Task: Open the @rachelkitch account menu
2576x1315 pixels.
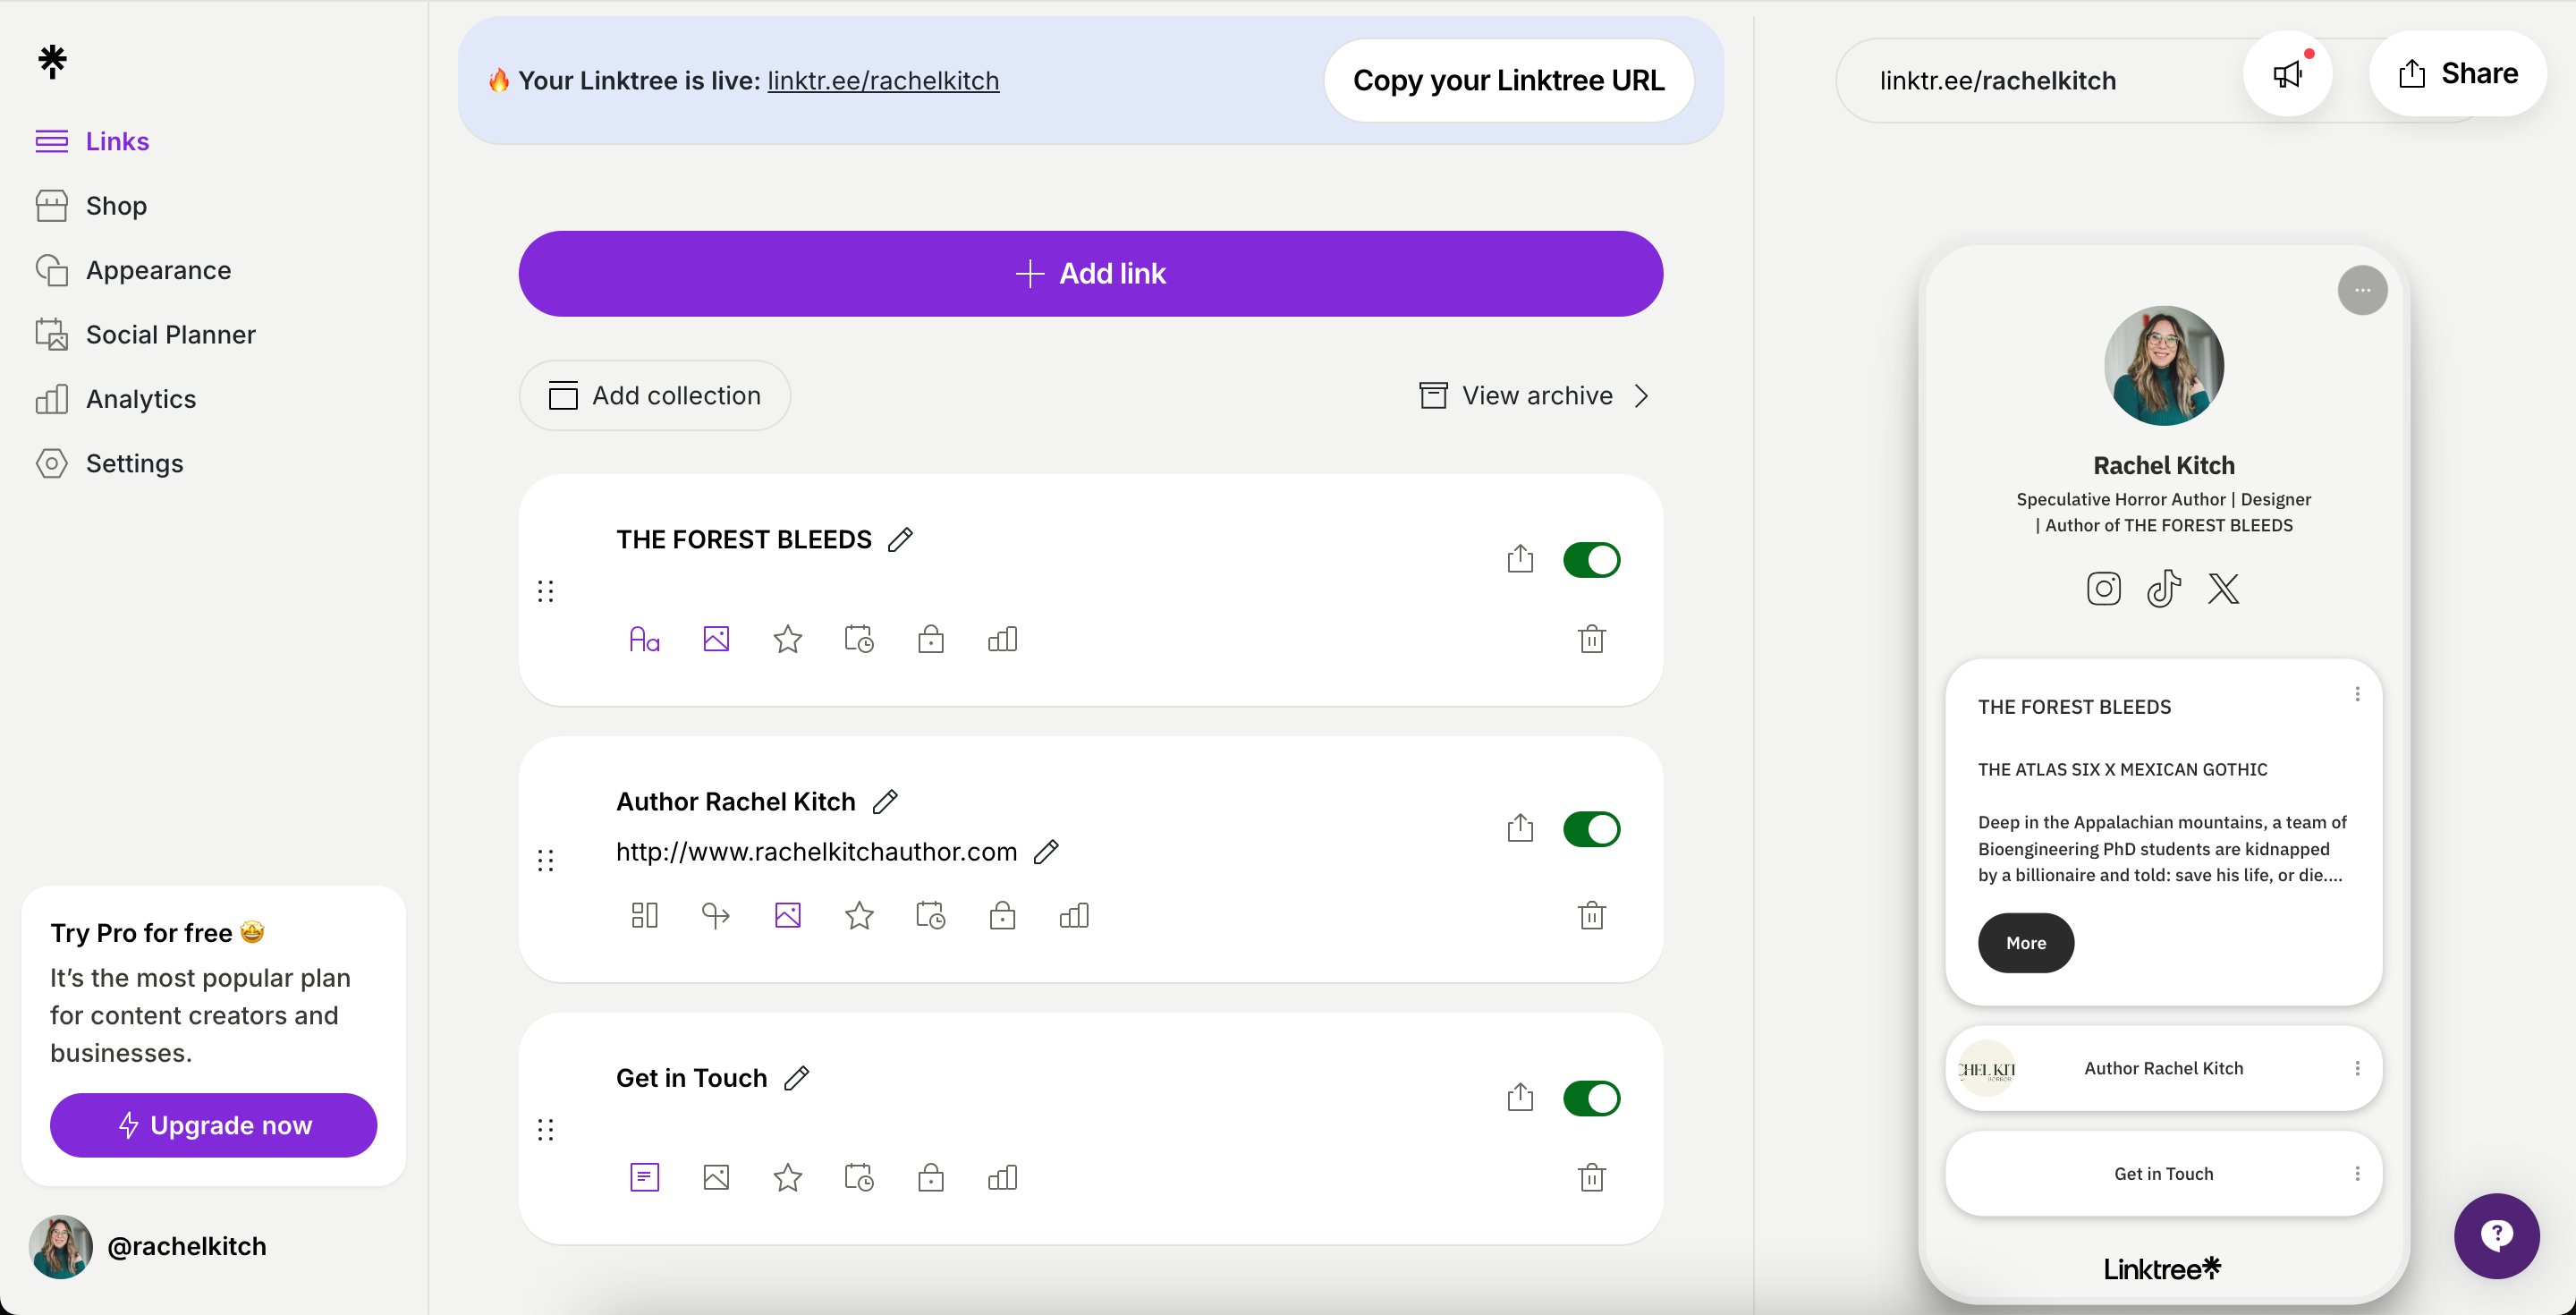Action: pyautogui.click(x=149, y=1246)
